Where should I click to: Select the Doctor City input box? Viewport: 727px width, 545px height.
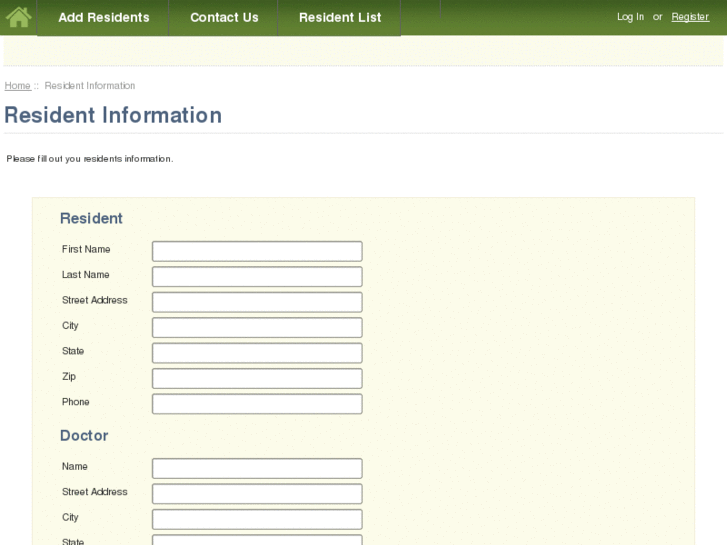point(257,519)
